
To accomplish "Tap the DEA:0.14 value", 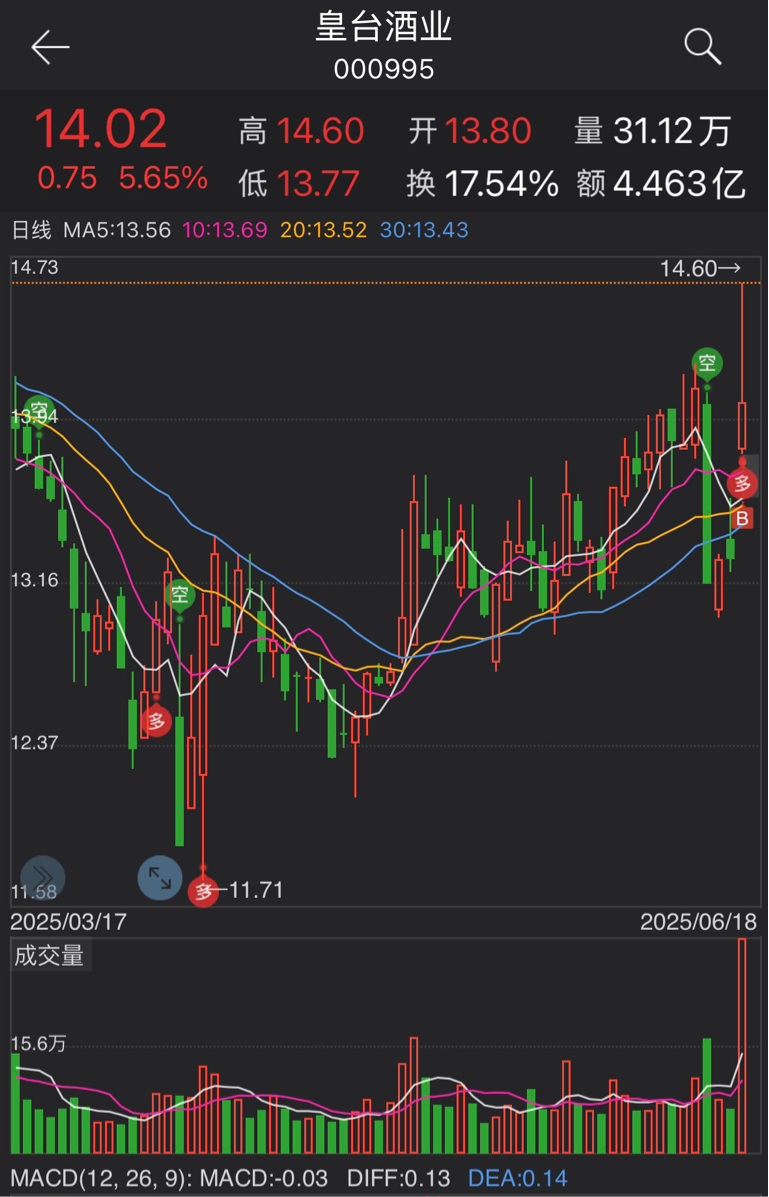I will [x=517, y=1178].
